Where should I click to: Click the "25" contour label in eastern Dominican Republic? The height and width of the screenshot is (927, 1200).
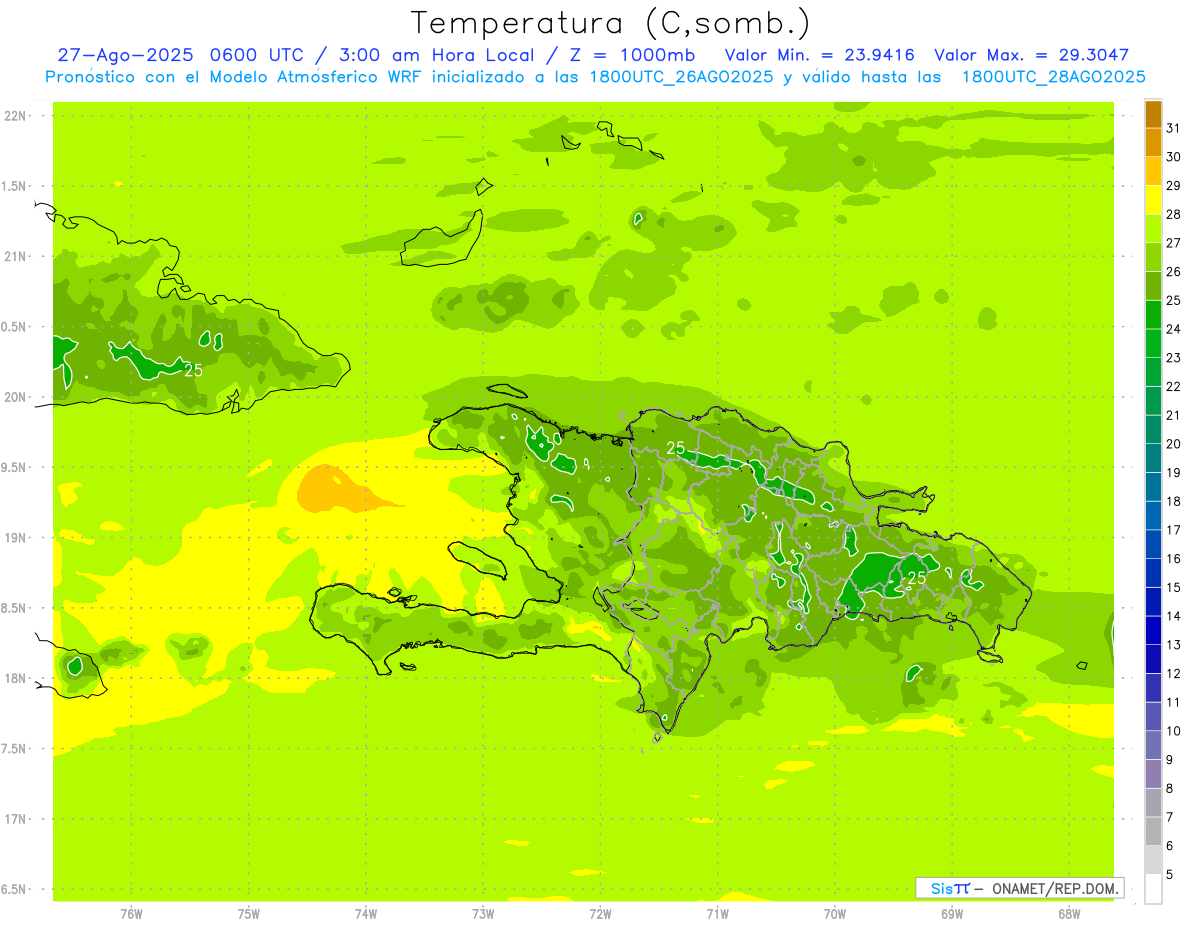[x=916, y=578]
